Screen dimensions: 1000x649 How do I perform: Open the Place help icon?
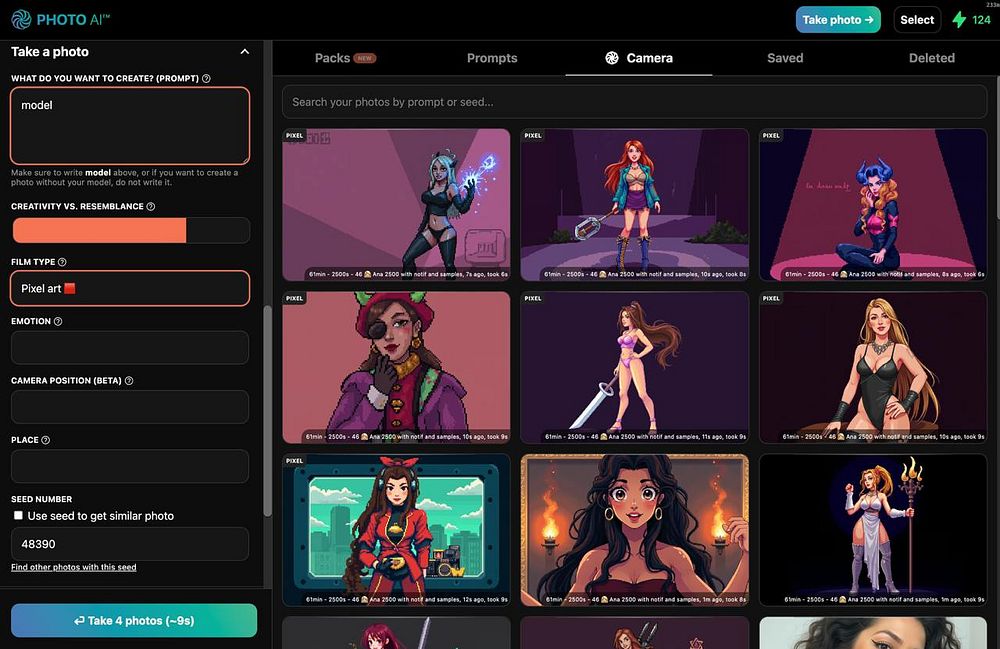tap(45, 440)
